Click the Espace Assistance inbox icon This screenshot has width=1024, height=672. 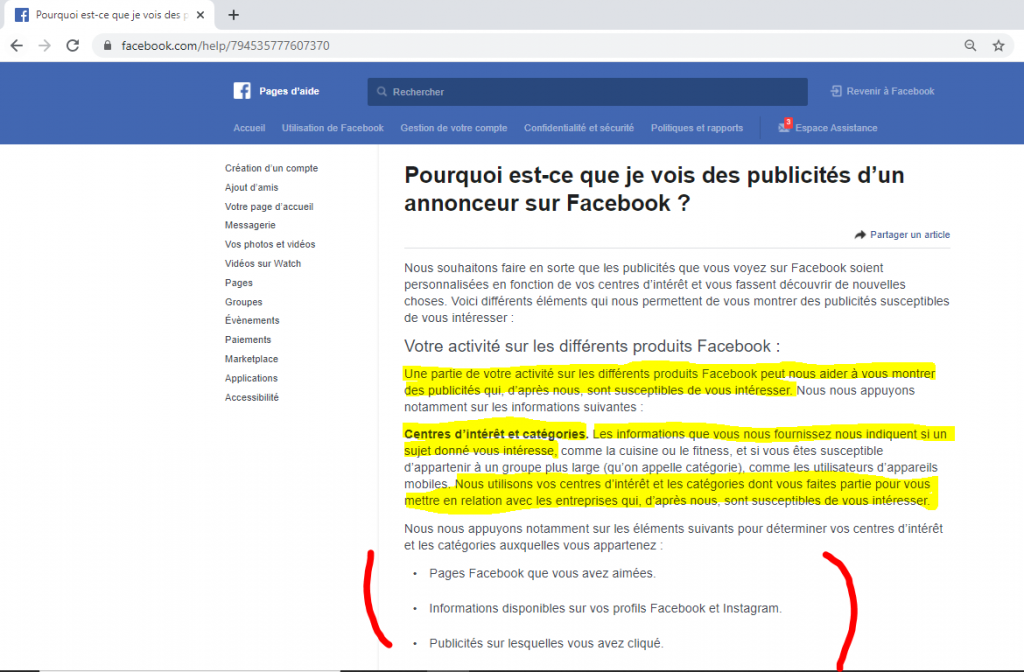click(x=784, y=127)
